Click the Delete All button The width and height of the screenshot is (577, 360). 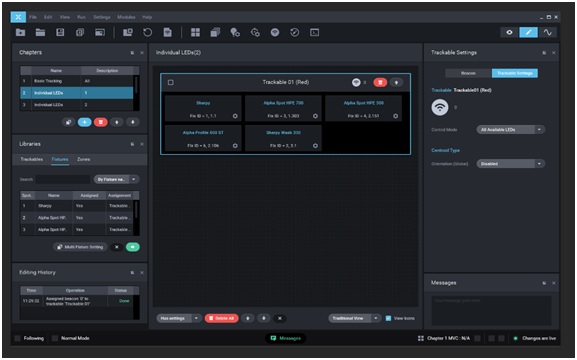click(222, 318)
